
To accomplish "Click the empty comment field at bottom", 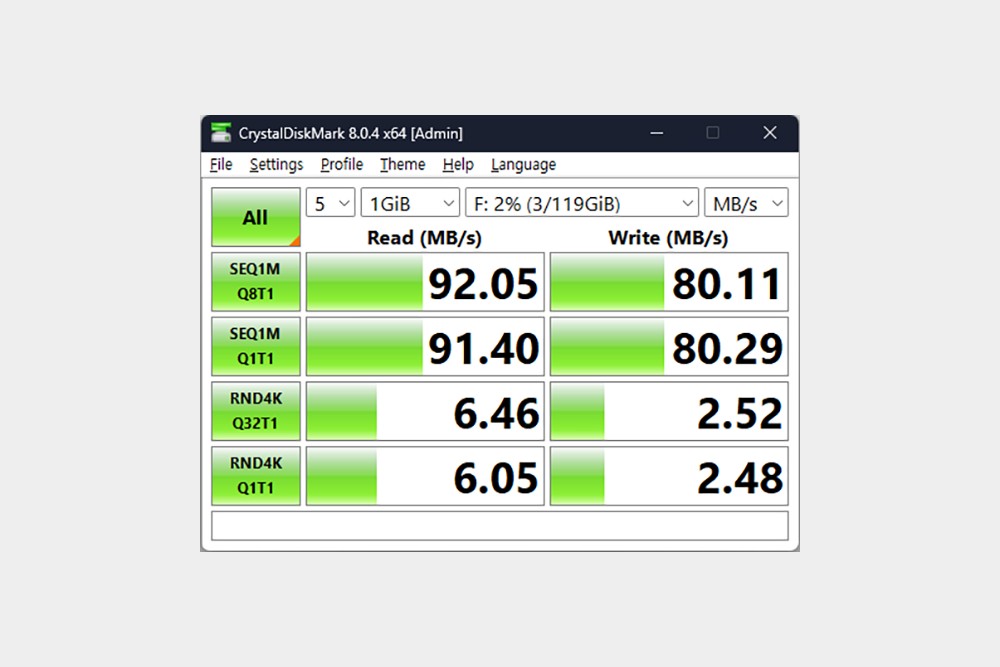I will coord(500,525).
